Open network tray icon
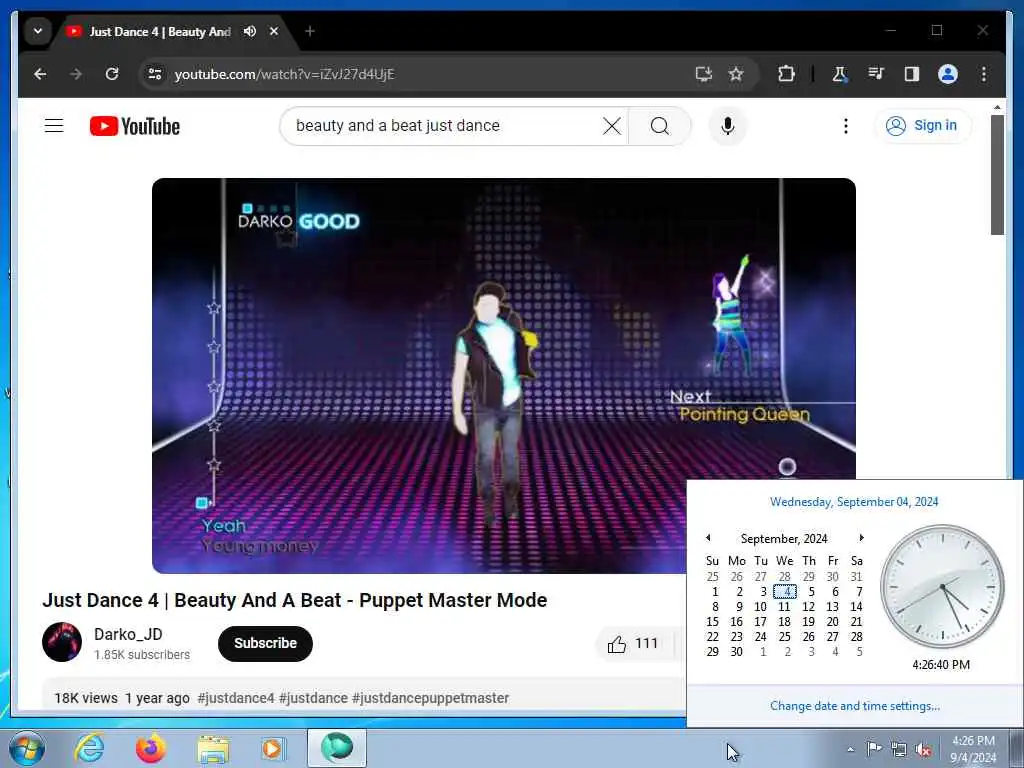Viewport: 1024px width, 768px height. click(x=899, y=750)
